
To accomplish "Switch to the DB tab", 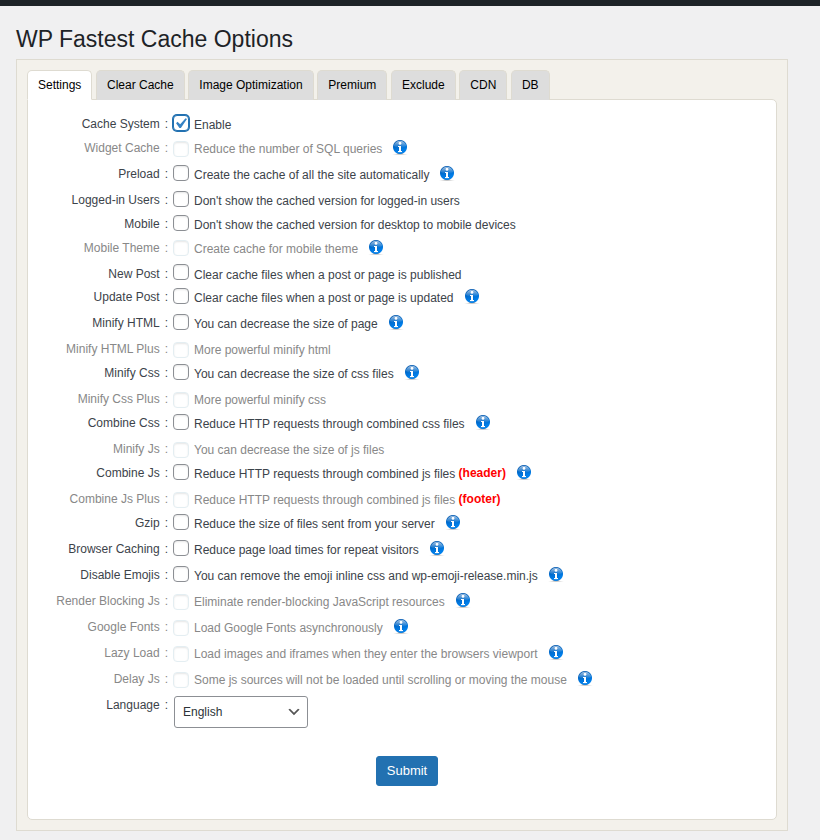I will 530,85.
